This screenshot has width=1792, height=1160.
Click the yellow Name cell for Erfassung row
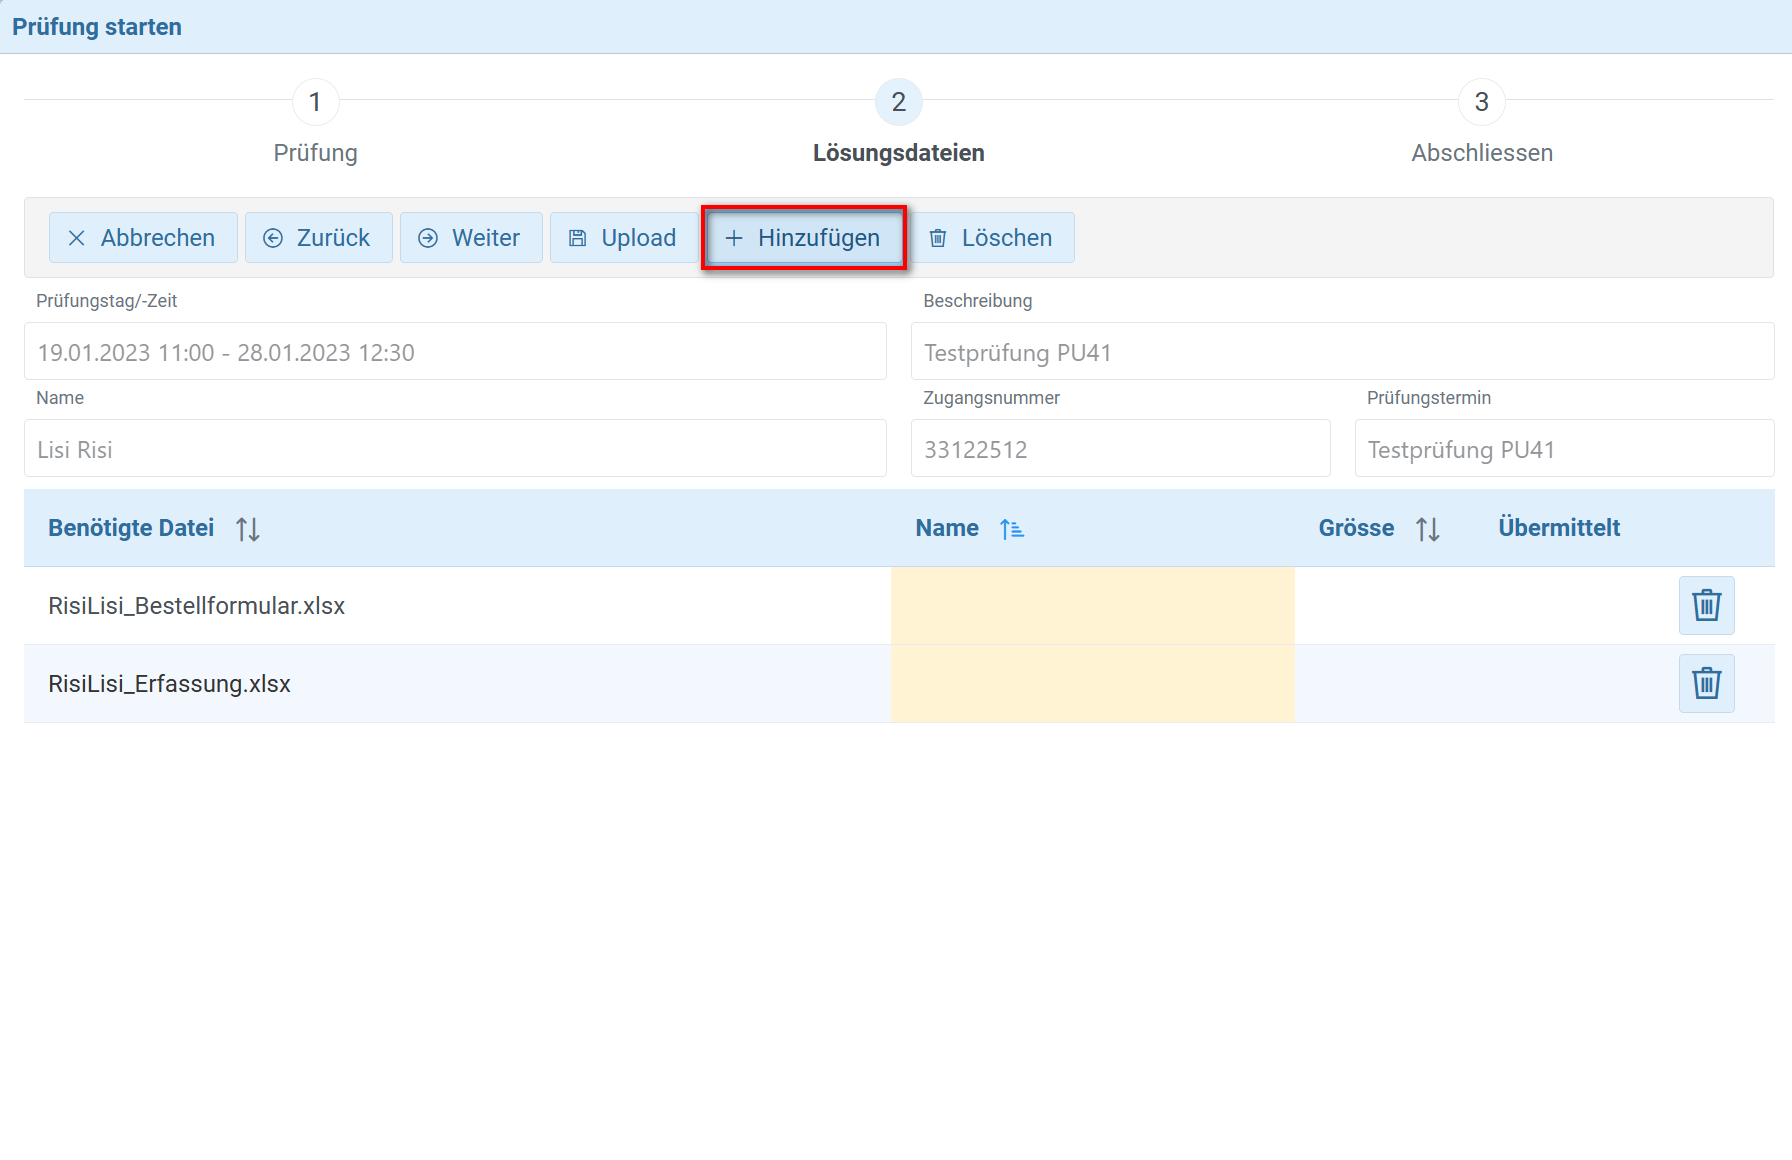click(x=1093, y=684)
